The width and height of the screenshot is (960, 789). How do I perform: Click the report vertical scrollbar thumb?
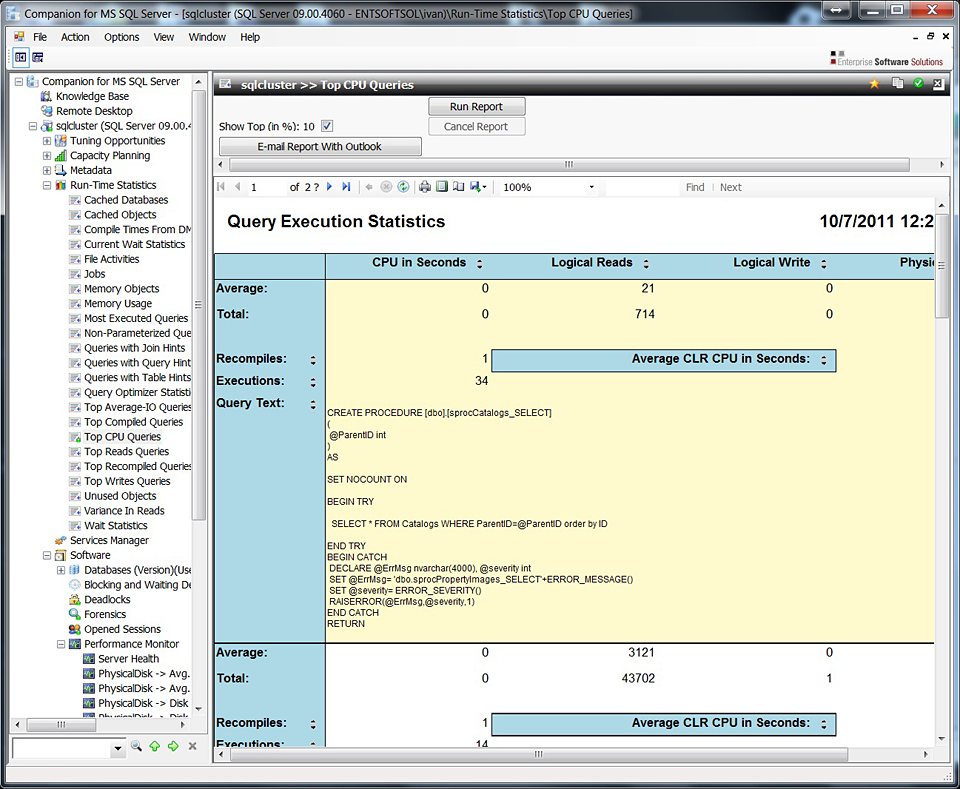tap(941, 265)
